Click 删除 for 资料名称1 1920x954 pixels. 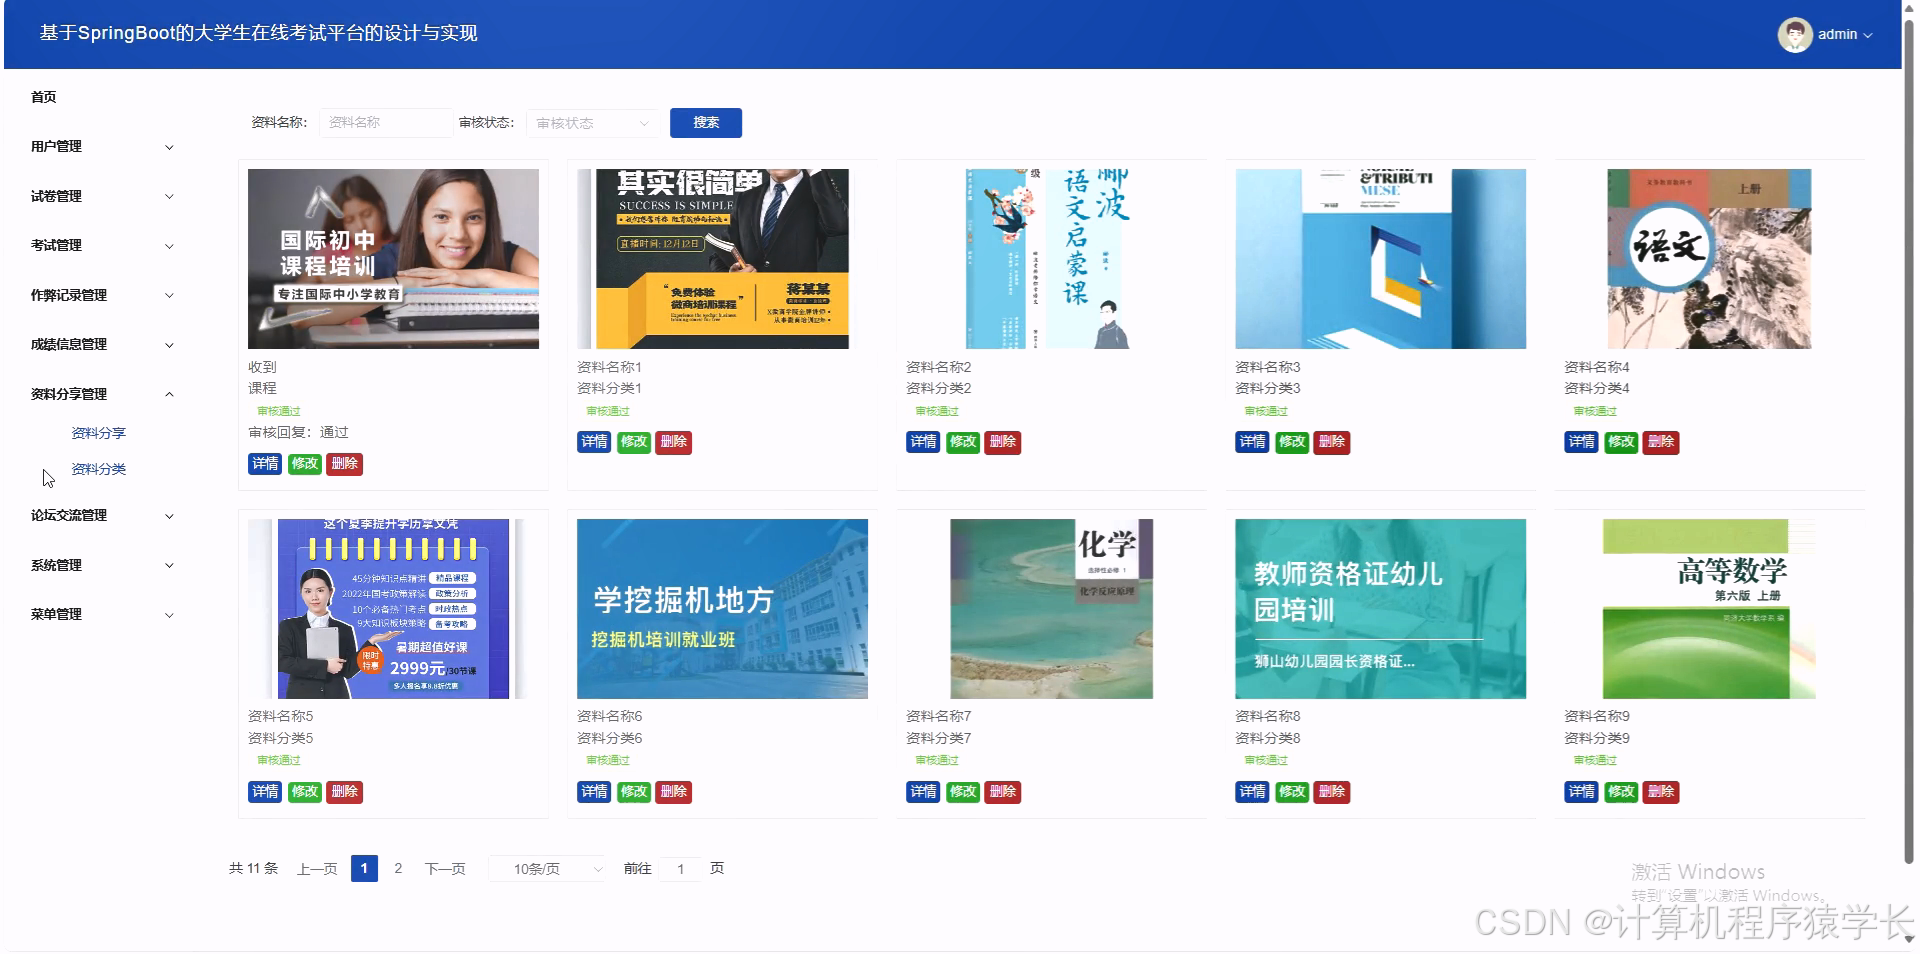point(673,442)
